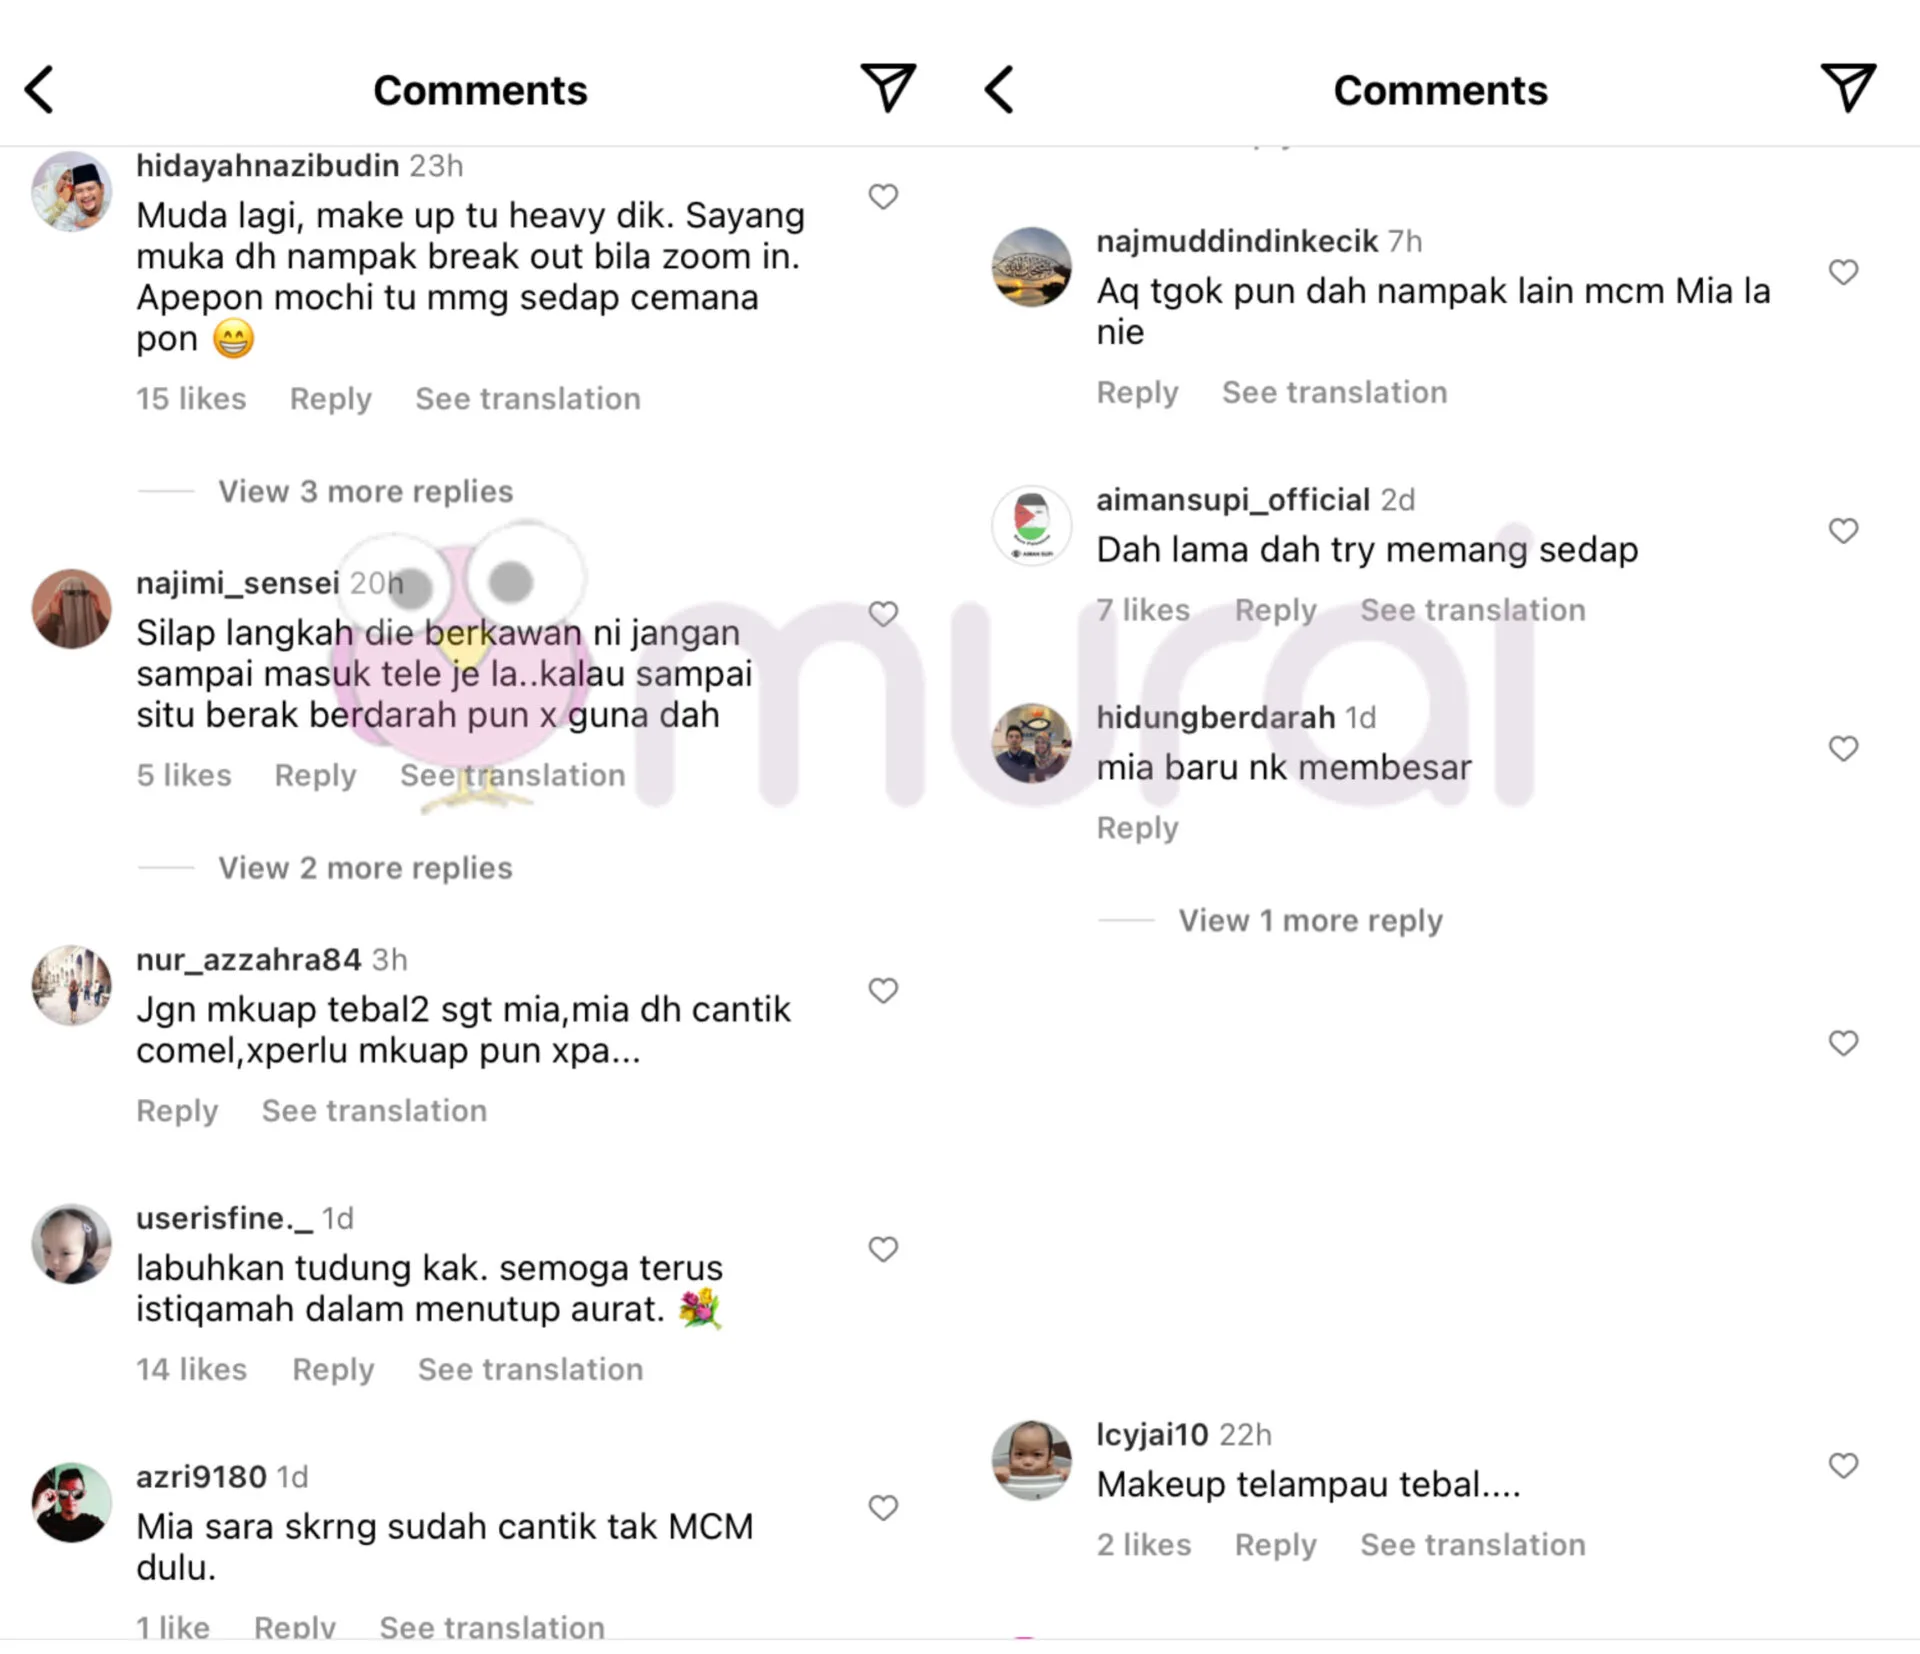Tap the share paper-plane icon in right header
1920x1654 pixels.
(1848, 88)
